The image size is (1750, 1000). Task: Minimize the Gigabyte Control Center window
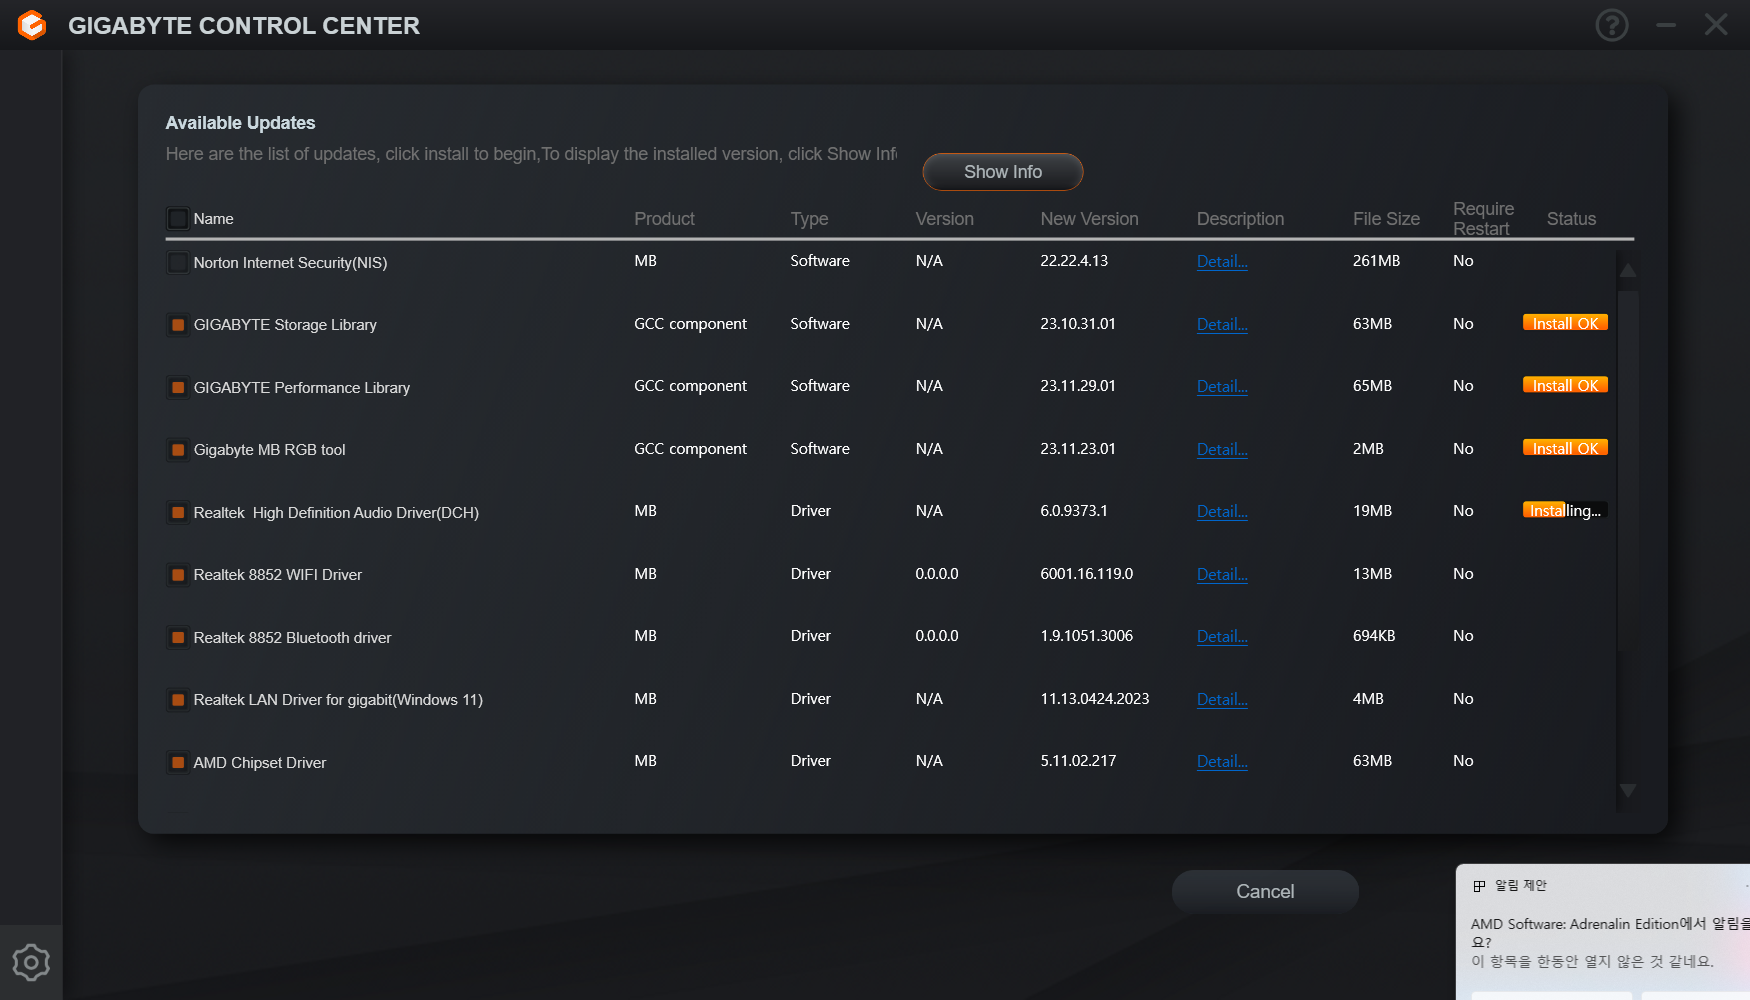coord(1666,25)
